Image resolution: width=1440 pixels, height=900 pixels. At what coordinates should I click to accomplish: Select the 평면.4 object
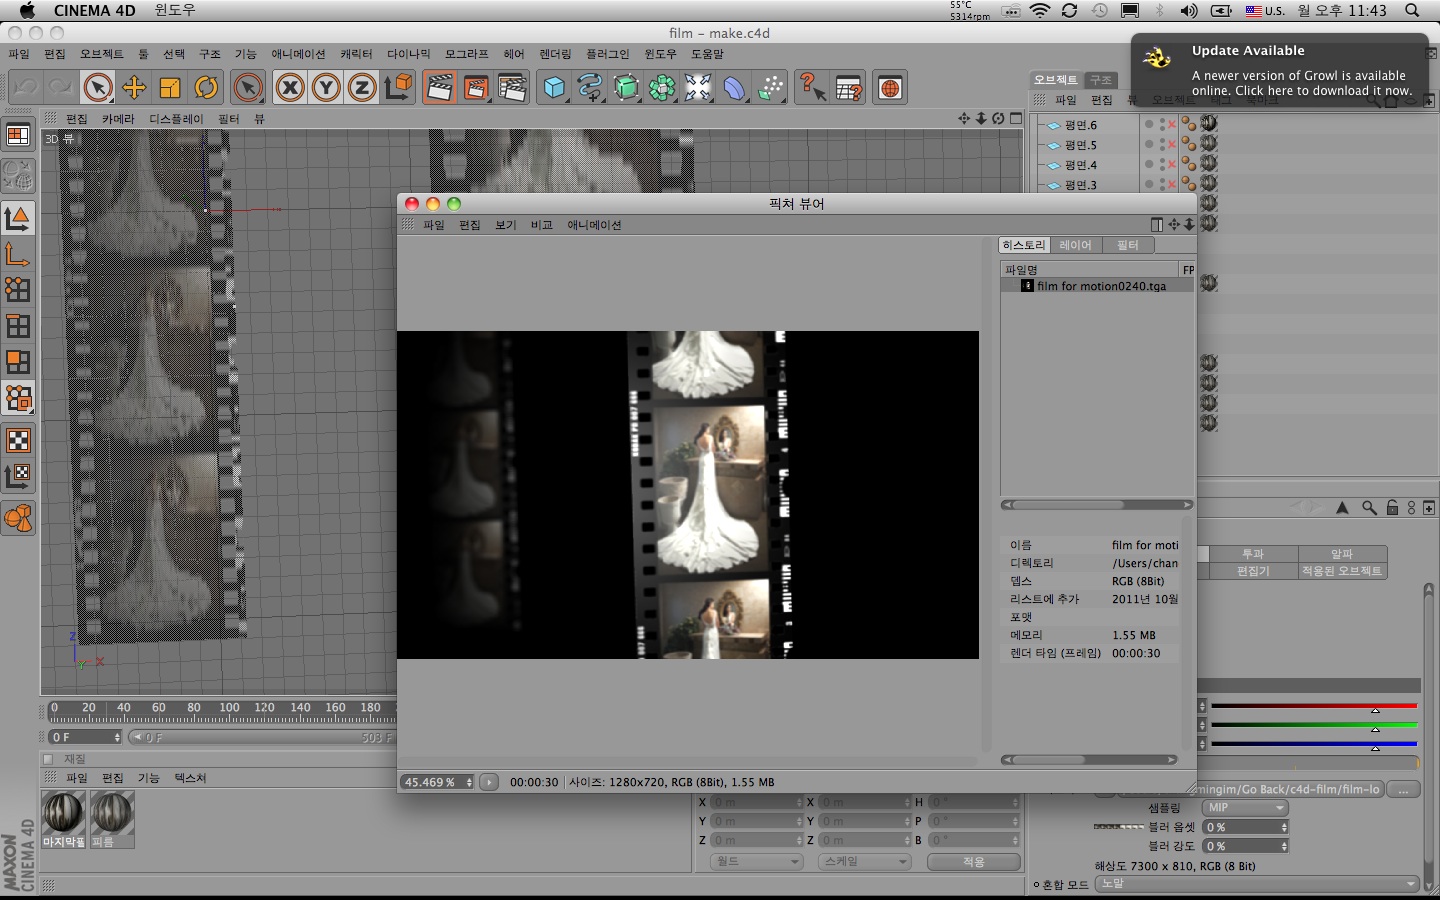click(1080, 165)
